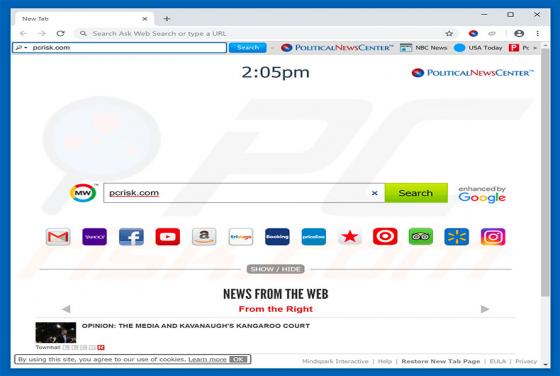Close the New Tab tab
The width and height of the screenshot is (560, 376).
tap(145, 19)
